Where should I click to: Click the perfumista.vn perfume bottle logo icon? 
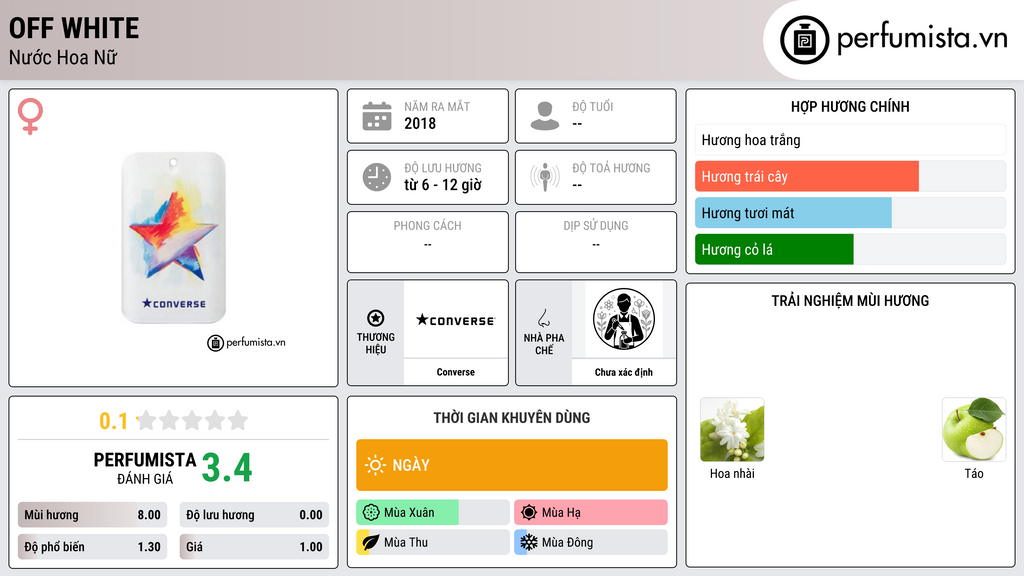804,40
